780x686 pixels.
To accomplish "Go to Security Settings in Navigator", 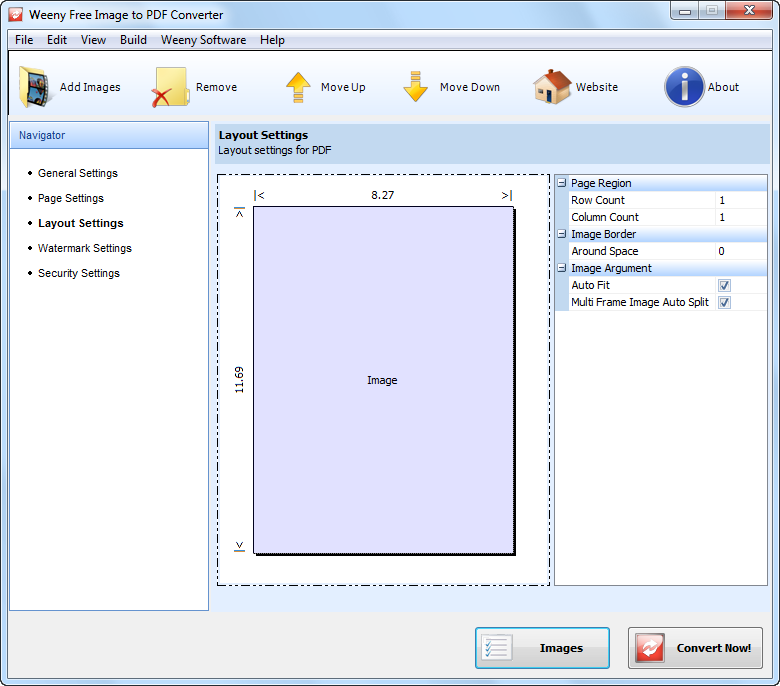I will [78, 273].
